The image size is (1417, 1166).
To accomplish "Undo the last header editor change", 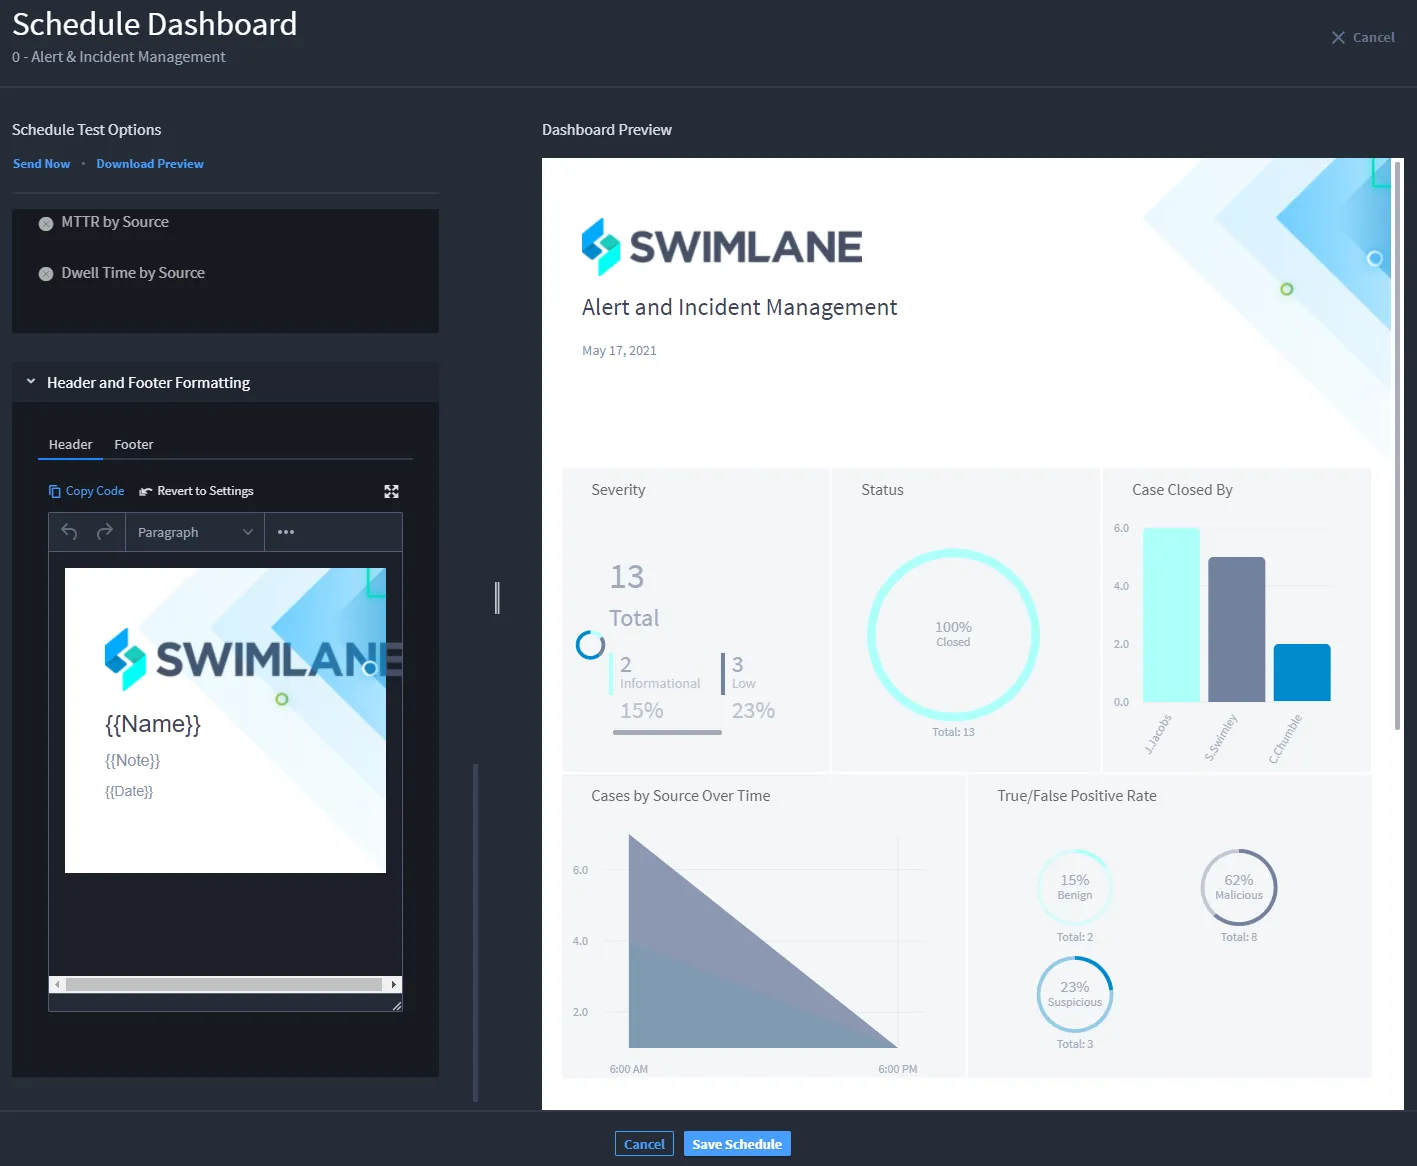I will tap(69, 532).
